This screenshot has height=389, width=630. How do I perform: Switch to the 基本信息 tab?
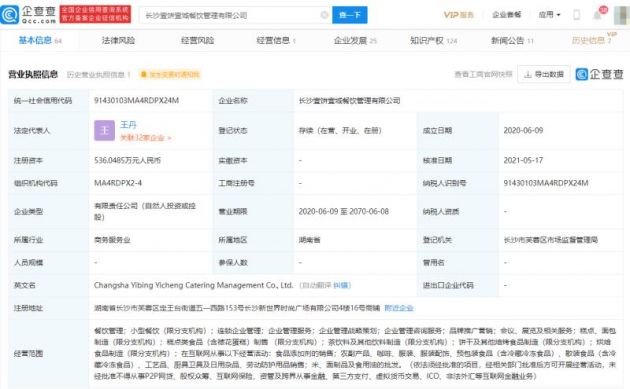[40, 40]
